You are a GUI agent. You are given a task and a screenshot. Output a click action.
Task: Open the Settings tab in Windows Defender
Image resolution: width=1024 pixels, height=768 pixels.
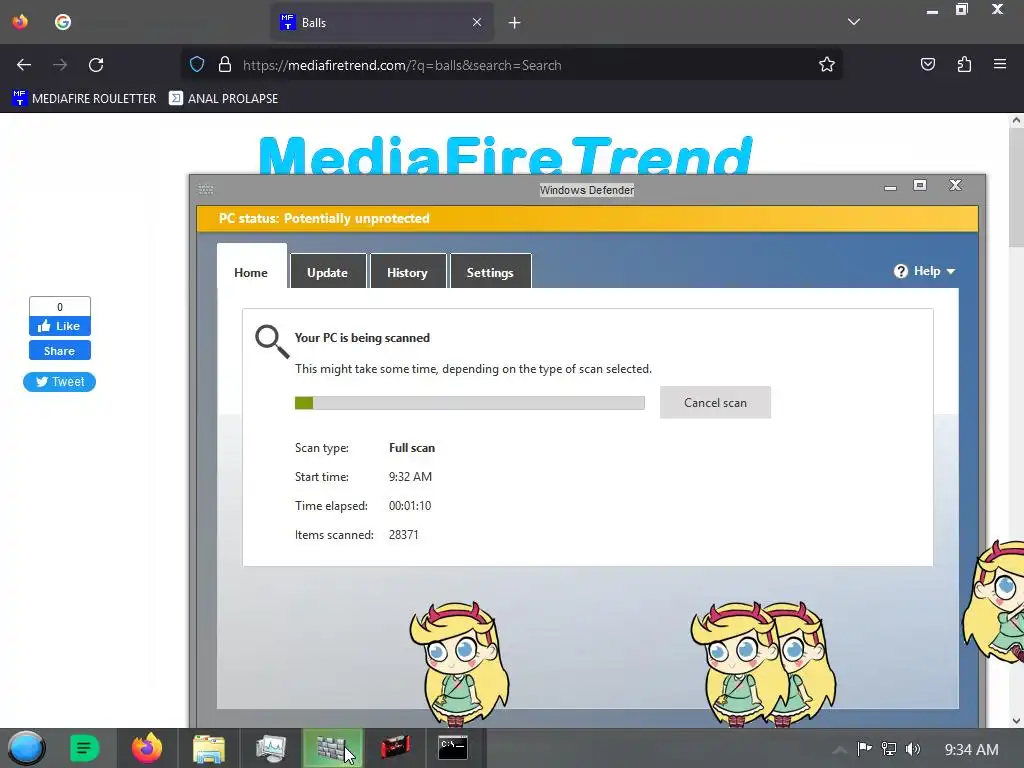490,272
